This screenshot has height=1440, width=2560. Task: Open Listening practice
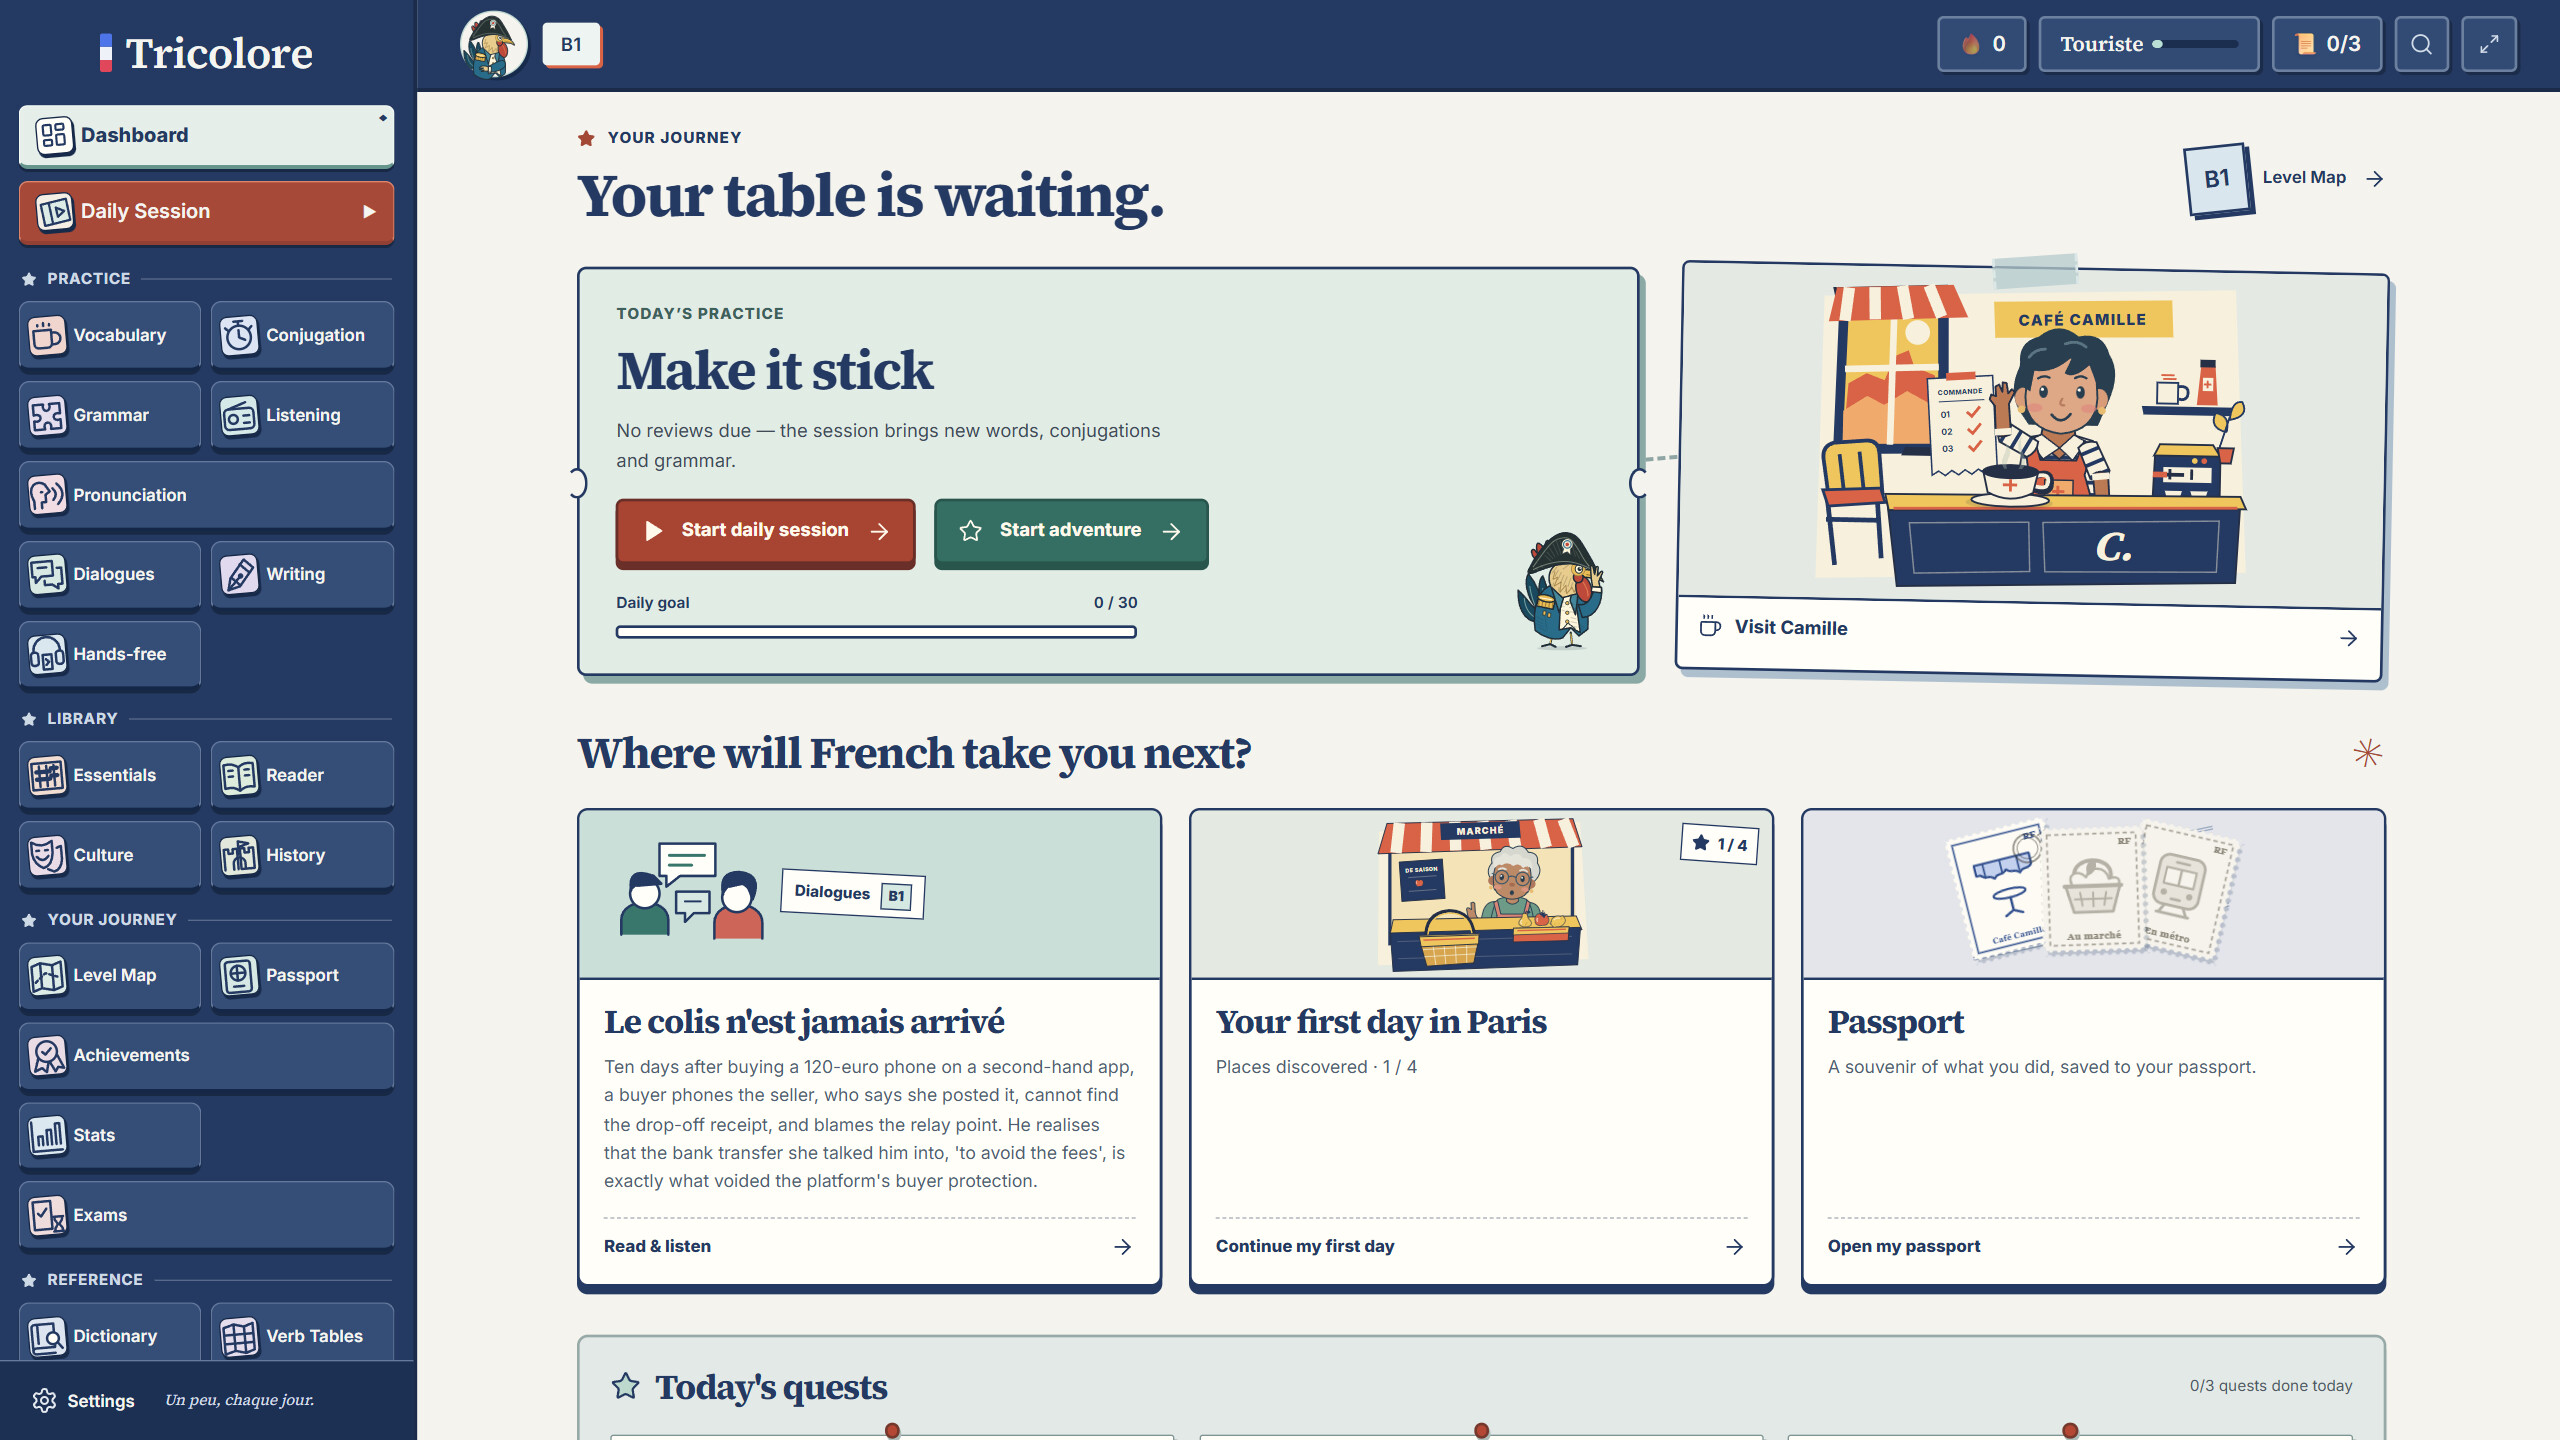[302, 415]
